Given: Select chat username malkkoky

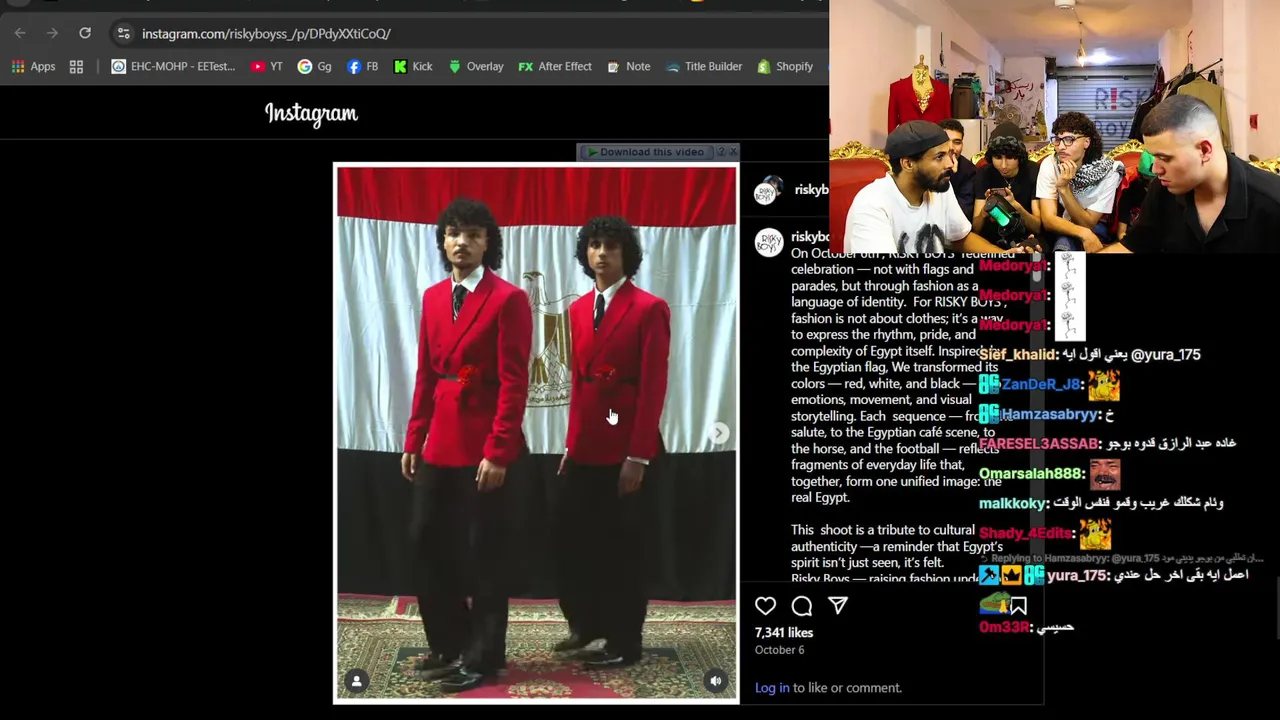Looking at the screenshot, I should pyautogui.click(x=1013, y=503).
